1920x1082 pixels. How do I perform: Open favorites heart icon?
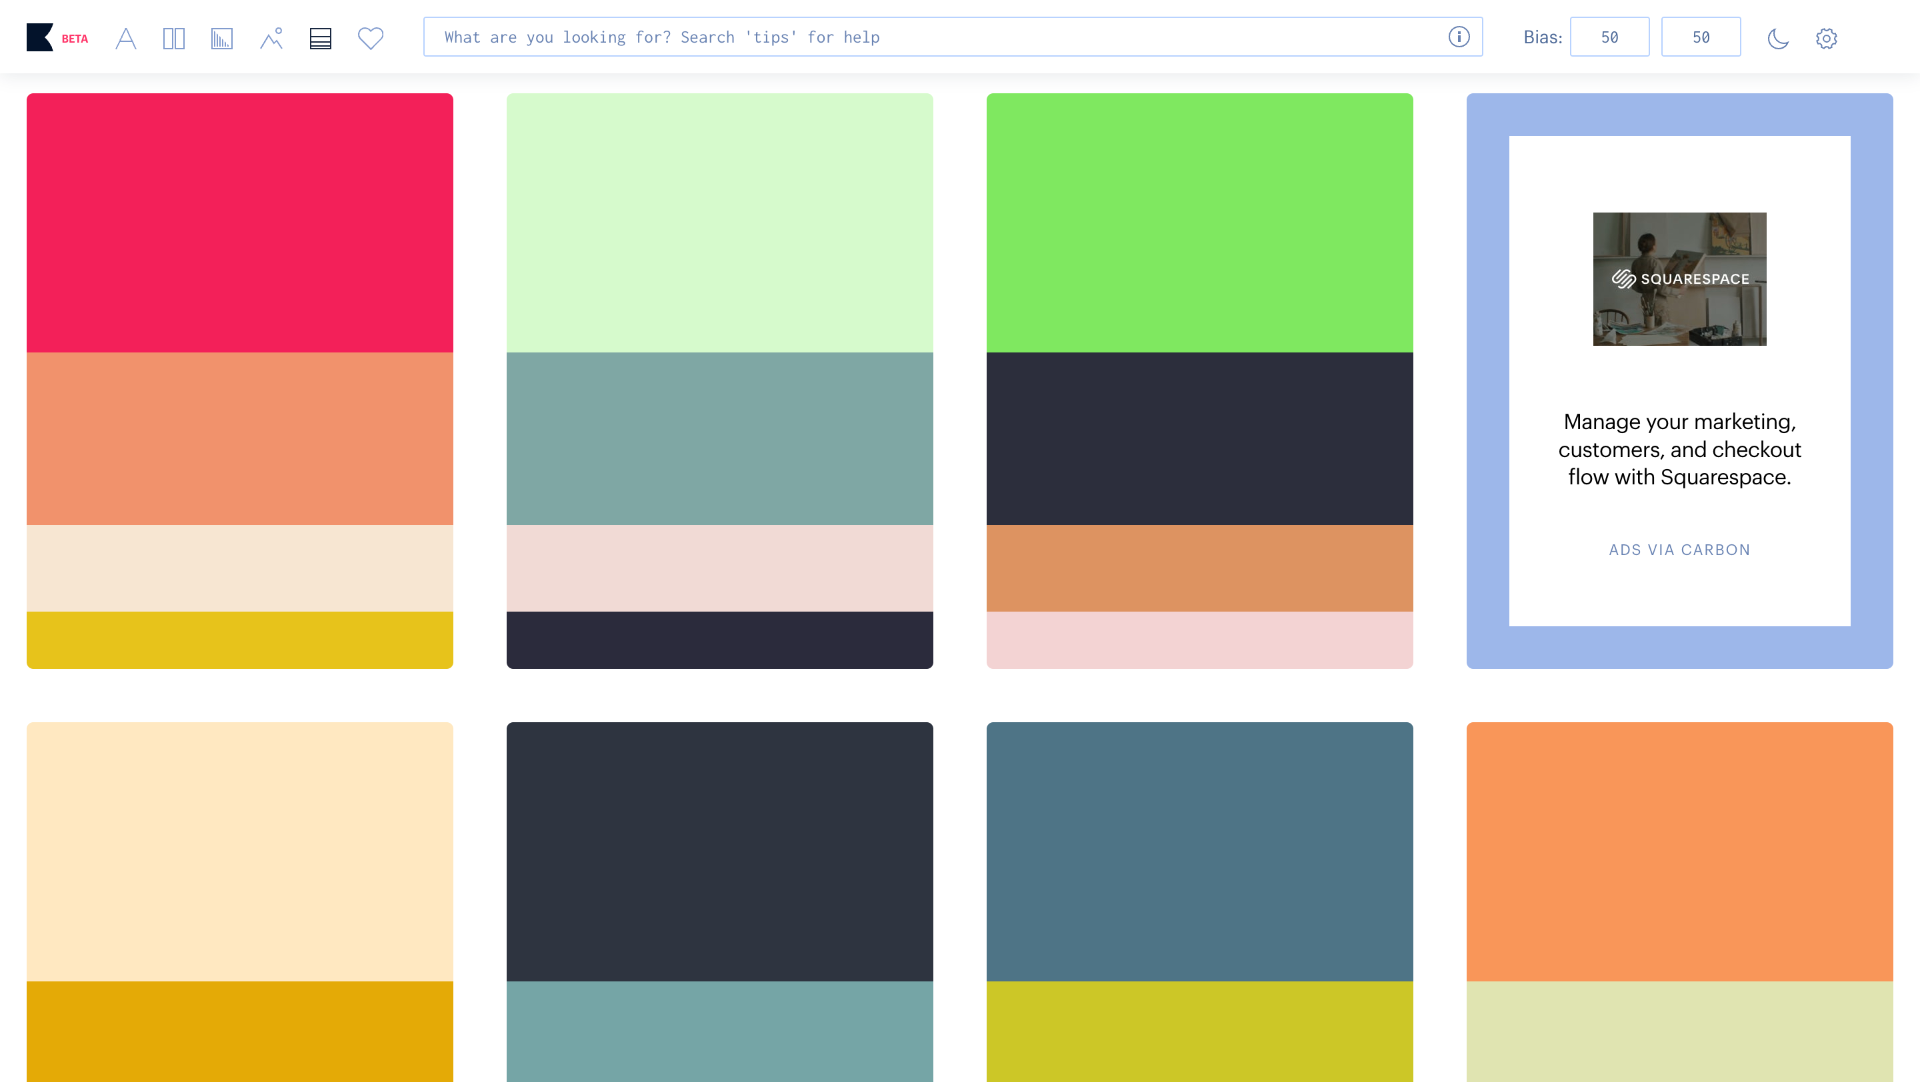pos(371,39)
